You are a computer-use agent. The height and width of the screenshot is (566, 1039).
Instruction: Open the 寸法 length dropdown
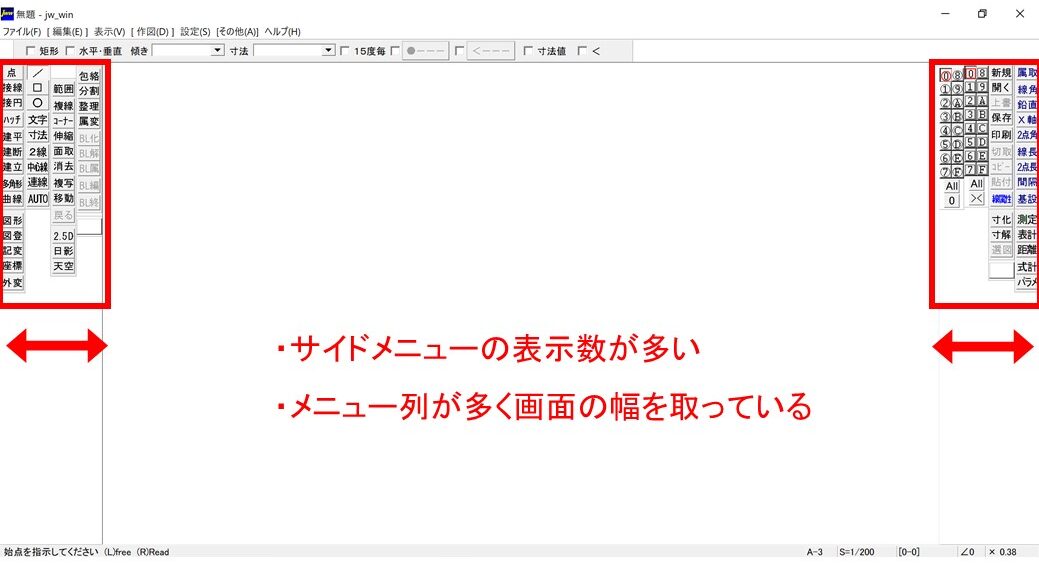[x=328, y=50]
